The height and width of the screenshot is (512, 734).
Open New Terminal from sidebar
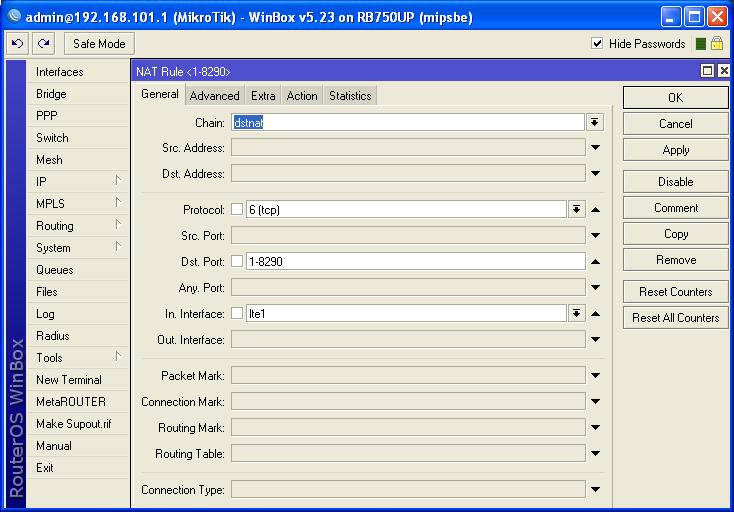coord(78,380)
